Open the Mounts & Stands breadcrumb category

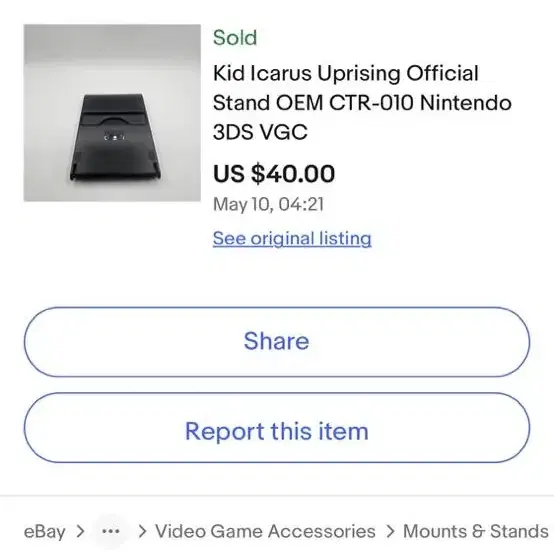click(x=476, y=531)
